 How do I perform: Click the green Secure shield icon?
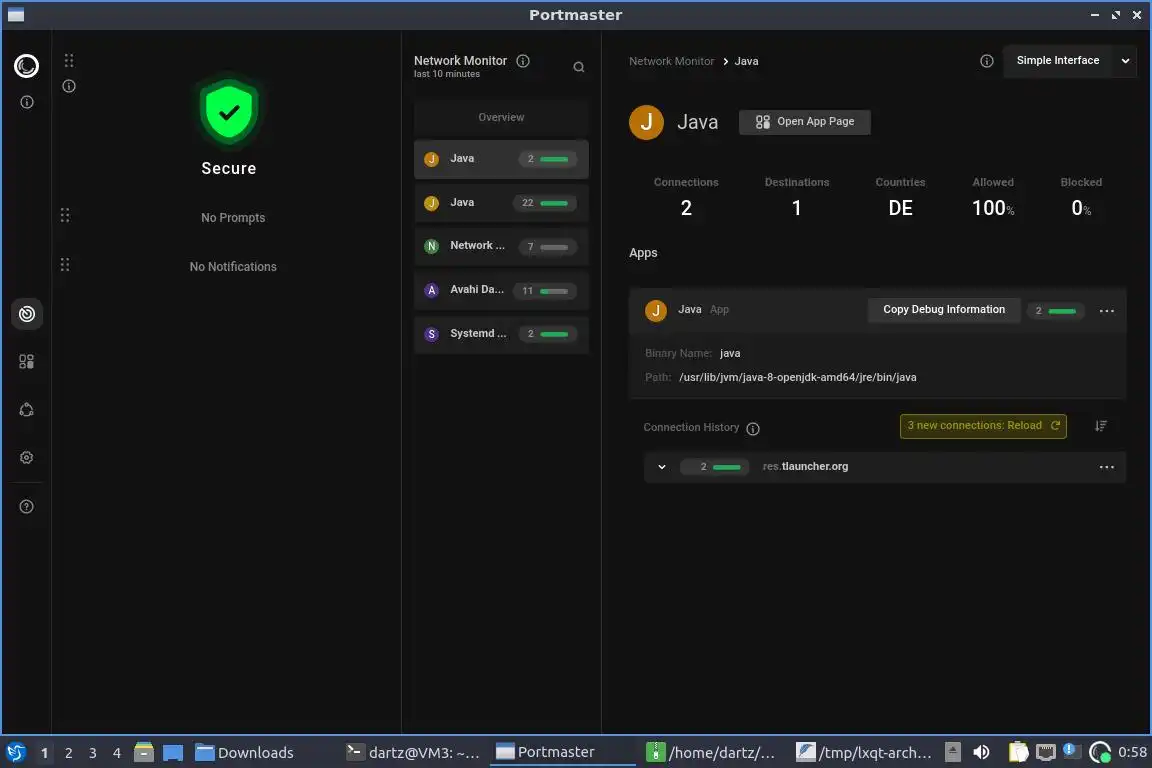coord(229,112)
